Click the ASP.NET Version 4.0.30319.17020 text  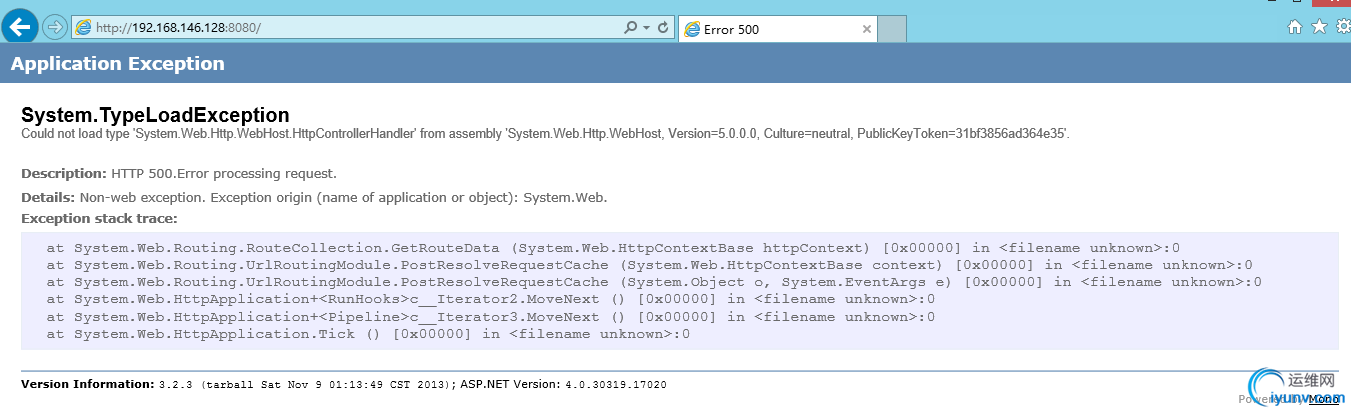pyautogui.click(x=564, y=384)
